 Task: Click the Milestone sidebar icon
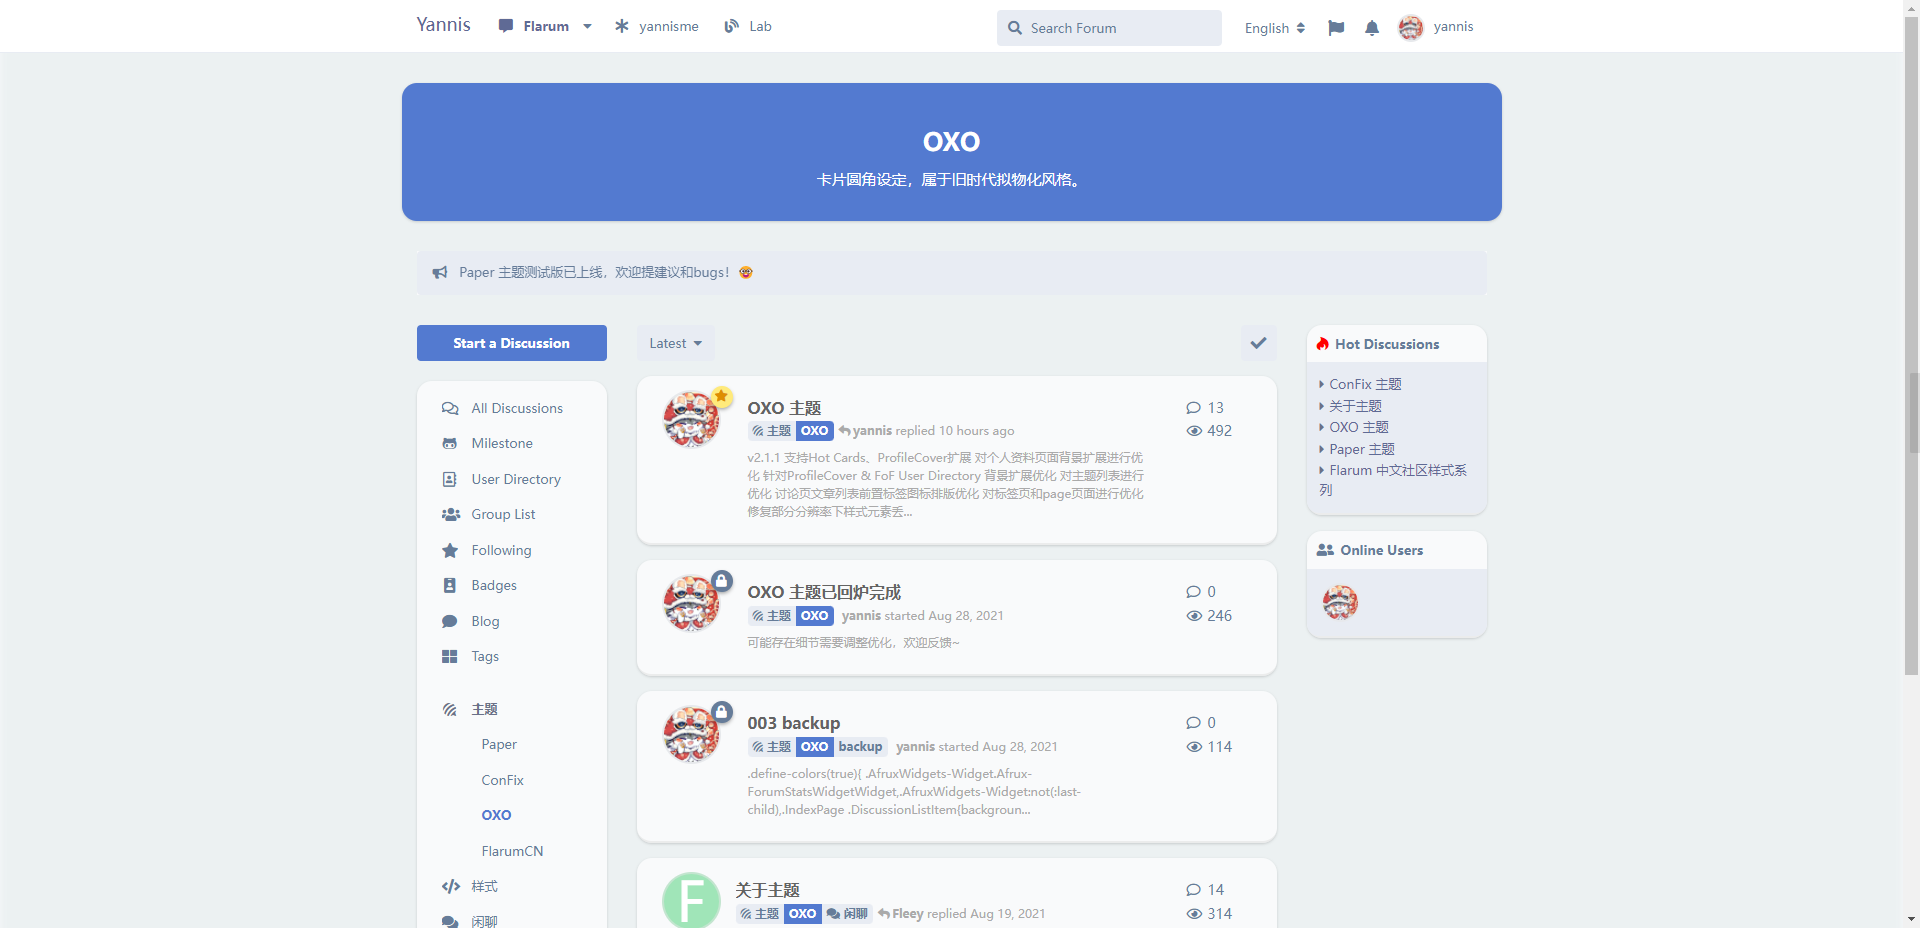450,443
